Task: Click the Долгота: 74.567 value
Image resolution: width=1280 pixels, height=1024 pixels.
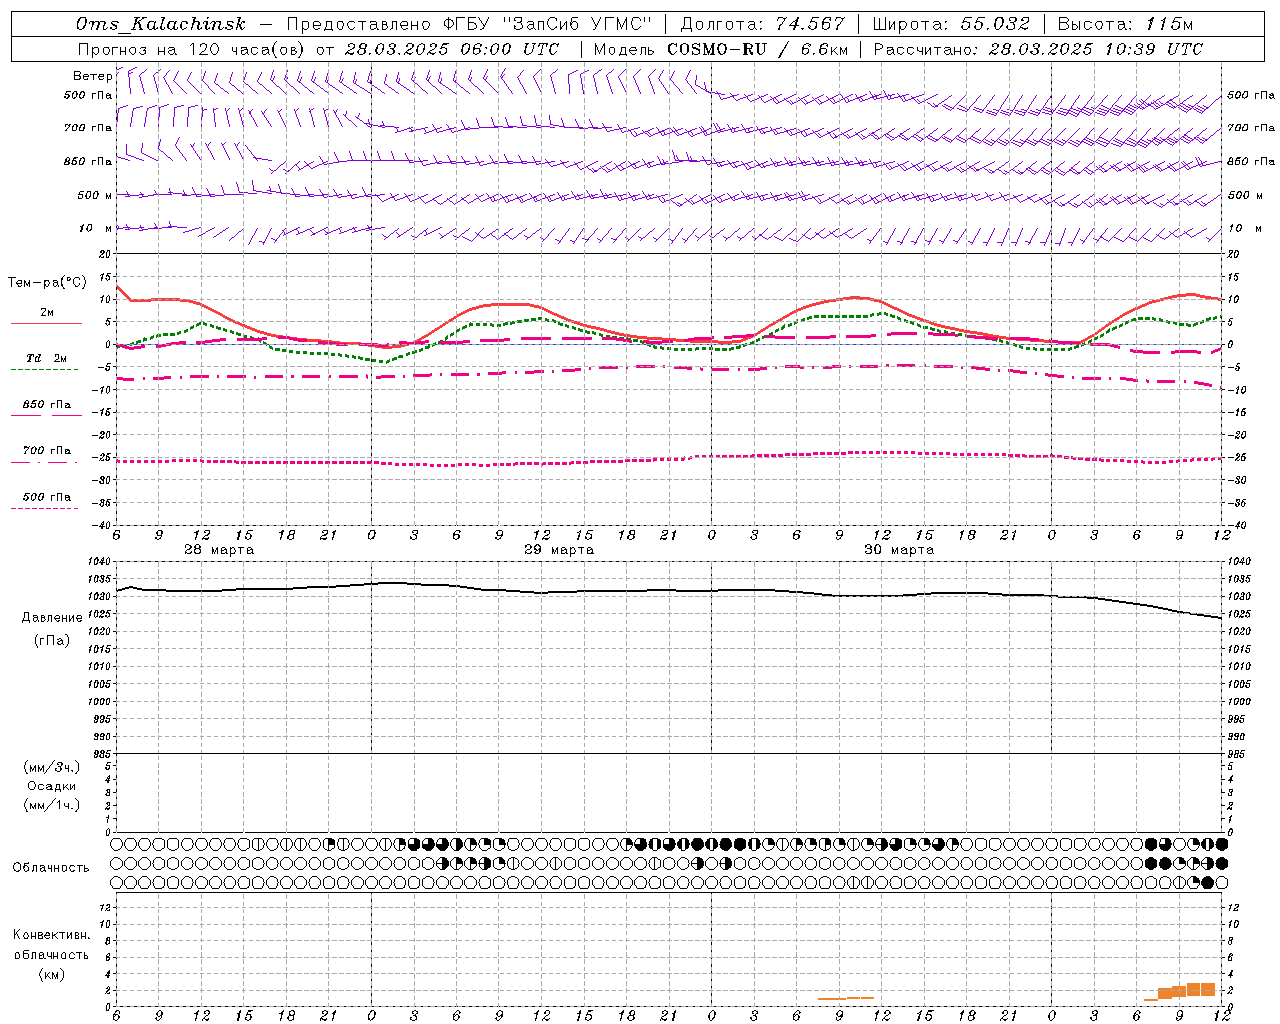Action: [762, 24]
